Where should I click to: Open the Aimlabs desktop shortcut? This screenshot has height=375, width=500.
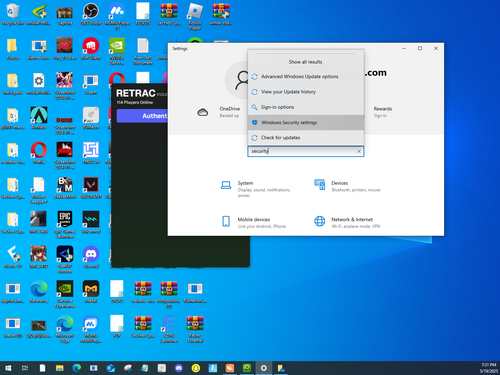[39, 118]
